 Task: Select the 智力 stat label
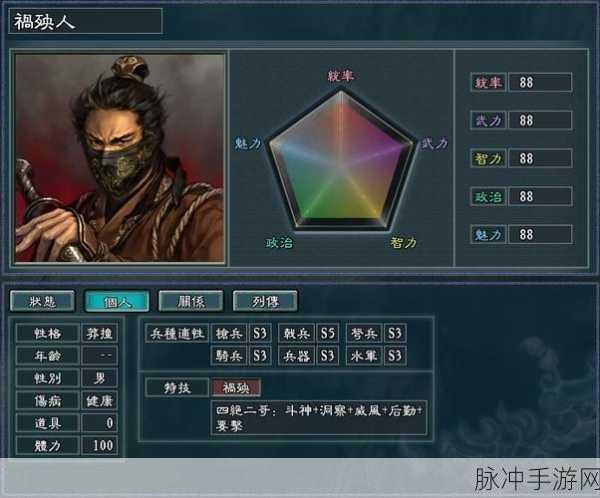(x=488, y=158)
